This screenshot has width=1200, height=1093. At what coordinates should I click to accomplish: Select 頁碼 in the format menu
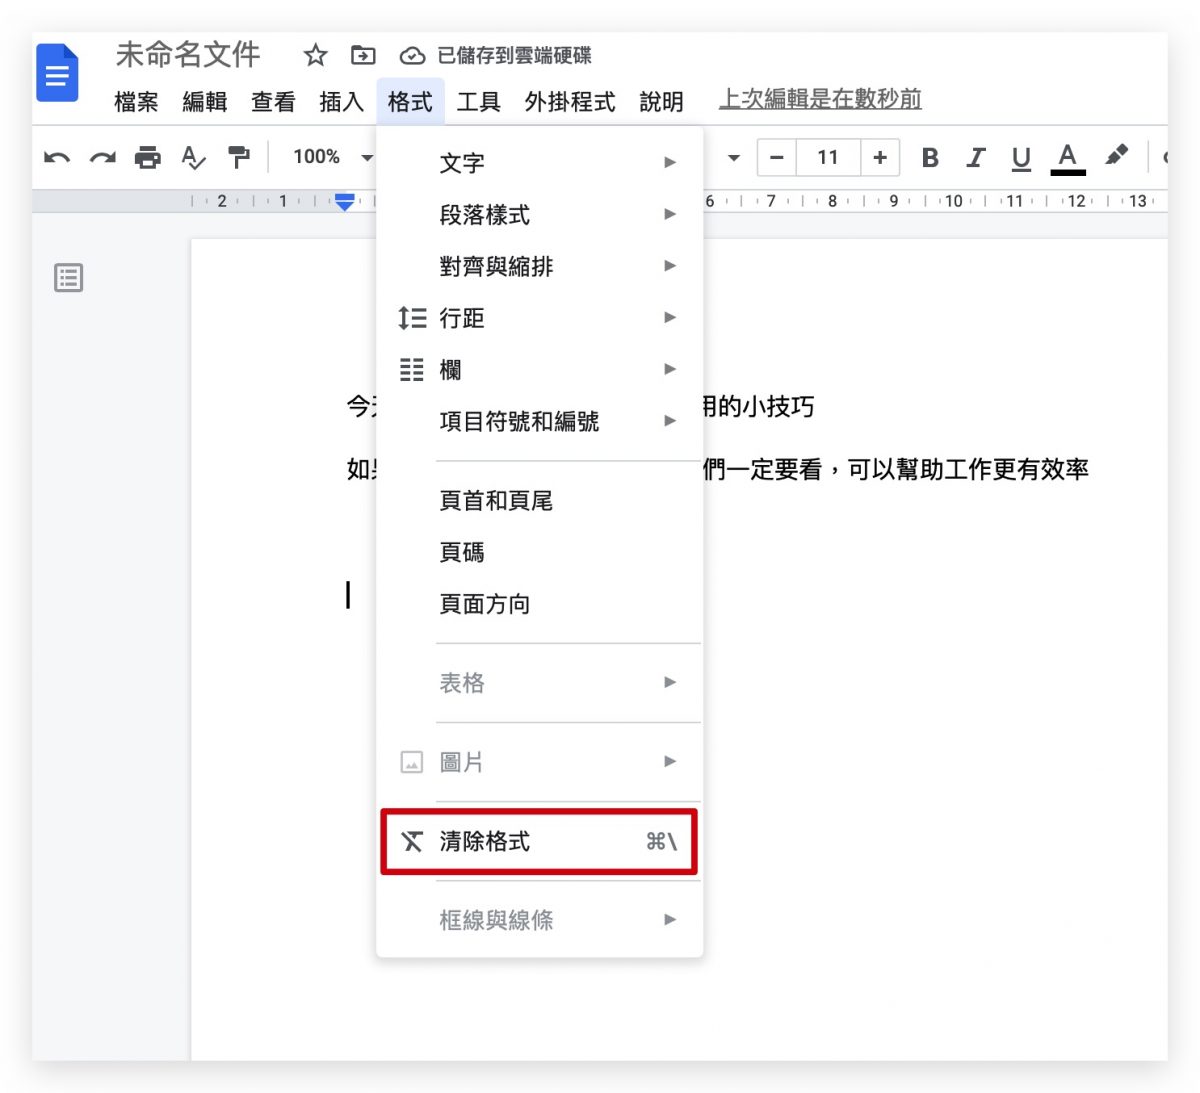[x=540, y=552]
